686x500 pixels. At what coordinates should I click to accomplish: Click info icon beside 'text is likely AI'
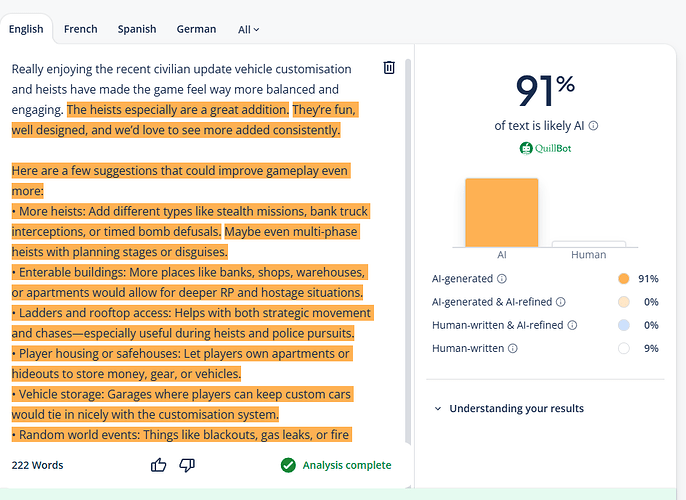coord(594,126)
